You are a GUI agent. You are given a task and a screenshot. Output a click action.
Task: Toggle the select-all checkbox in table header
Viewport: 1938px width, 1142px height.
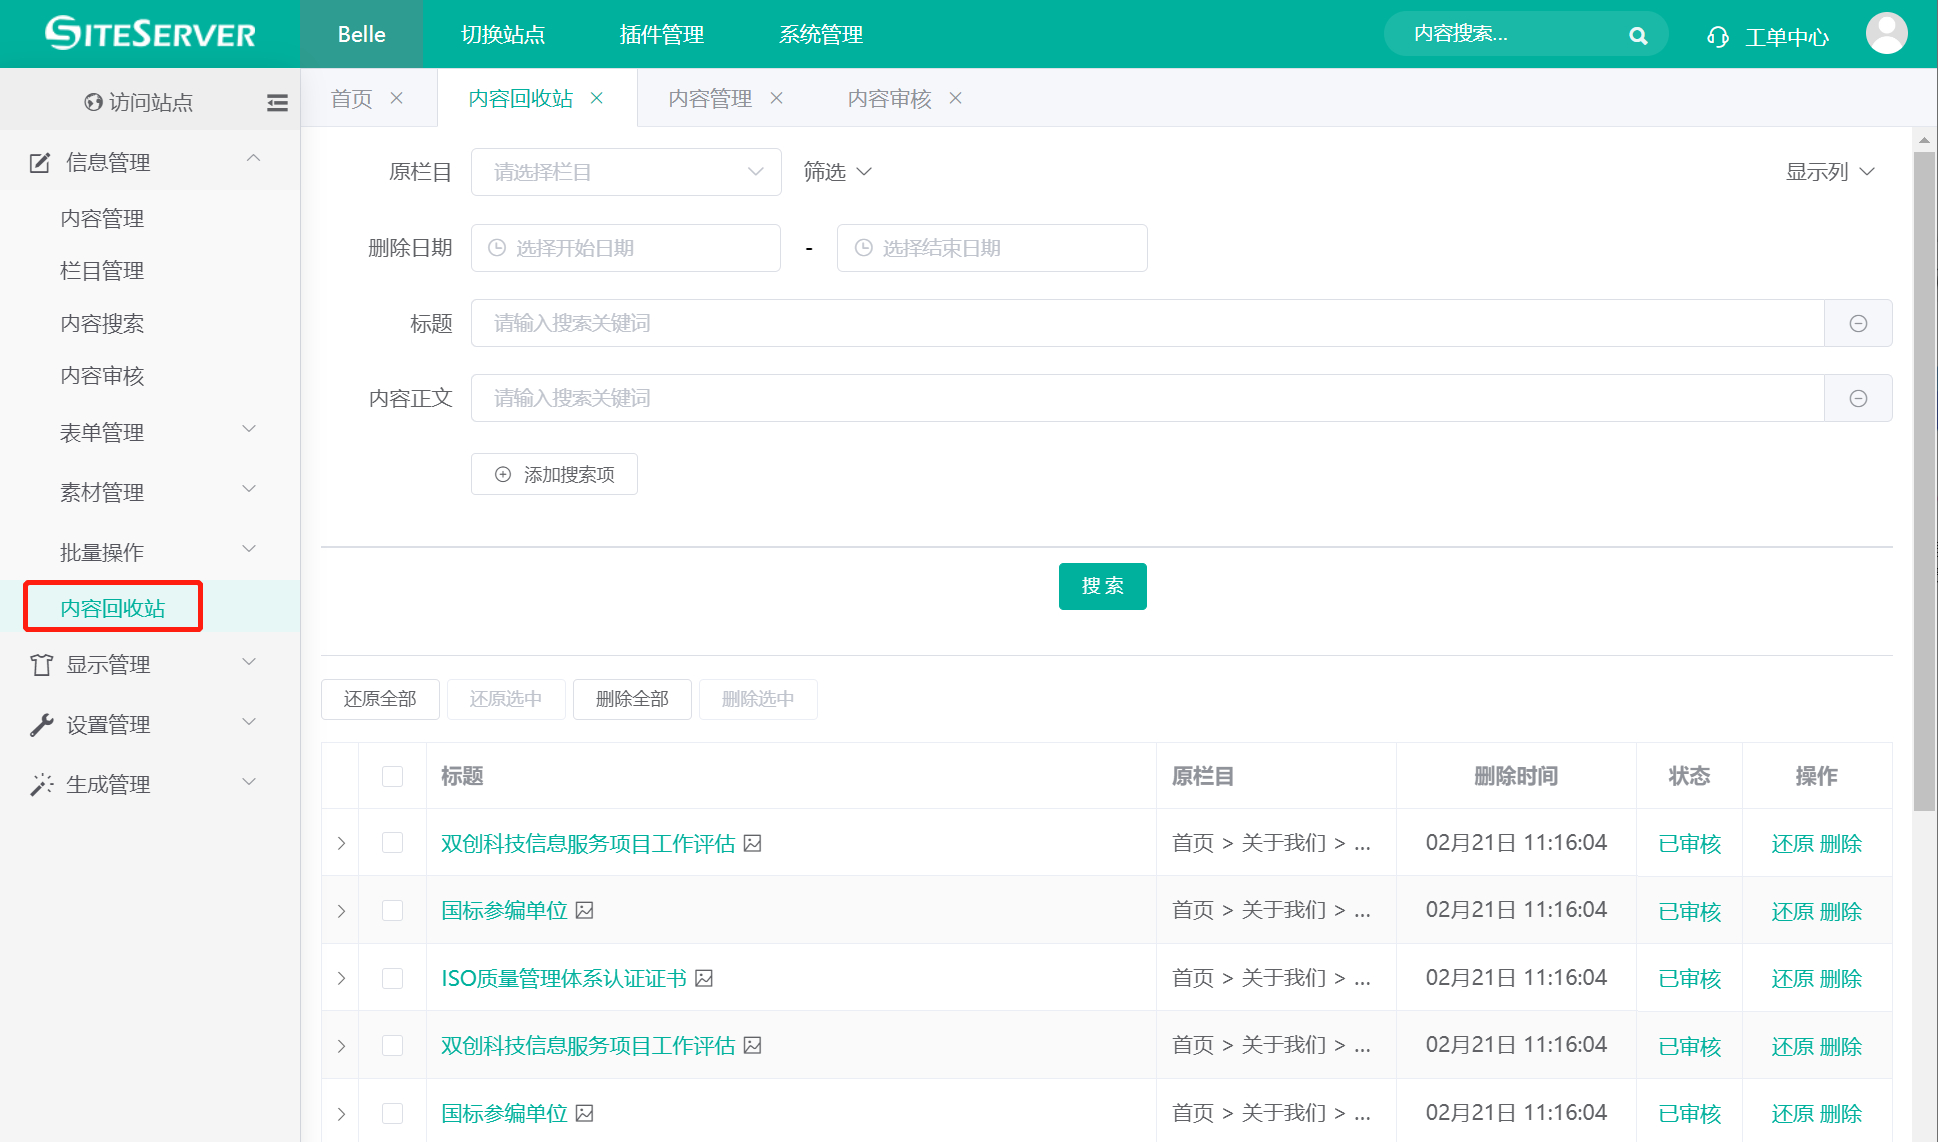[x=392, y=776]
